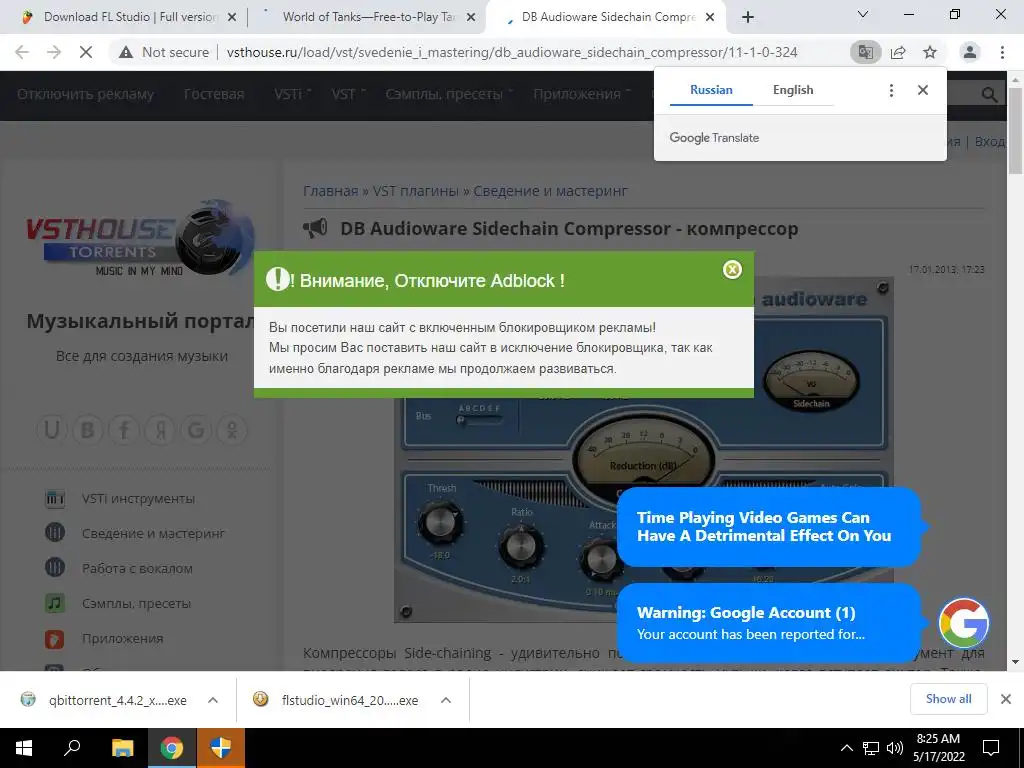
Task: Click the Google Translate icon in address bar
Action: [x=865, y=52]
